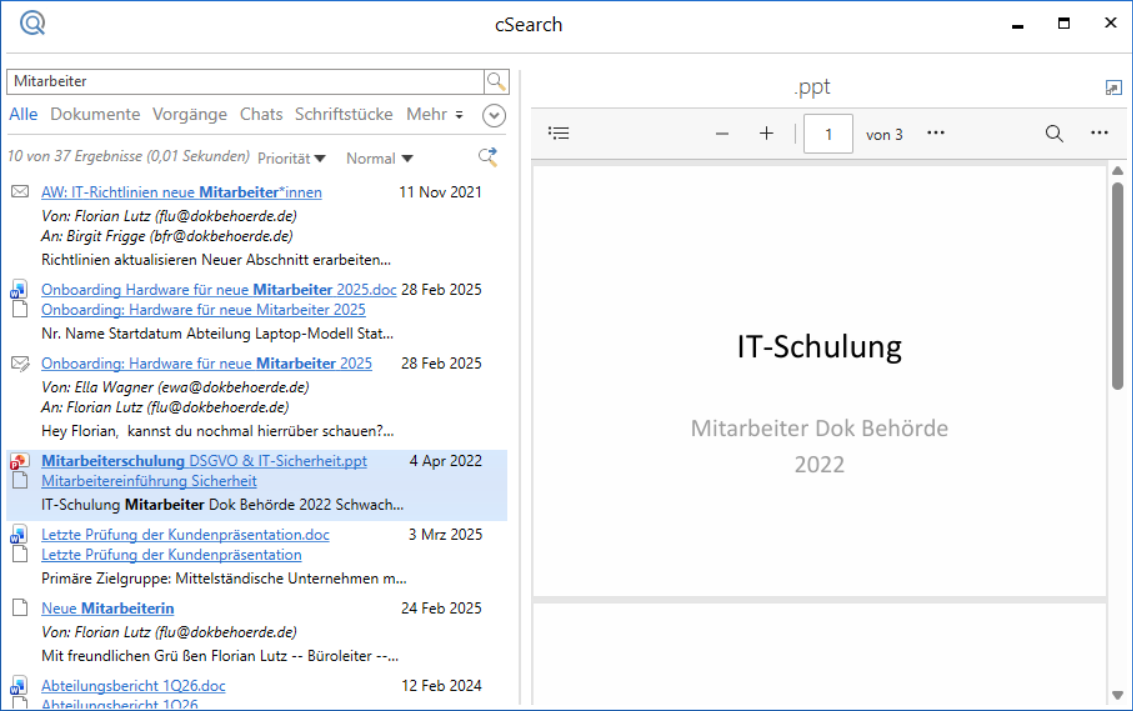
Task: Expand the Mehr tab menu
Action: pyautogui.click(x=434, y=114)
